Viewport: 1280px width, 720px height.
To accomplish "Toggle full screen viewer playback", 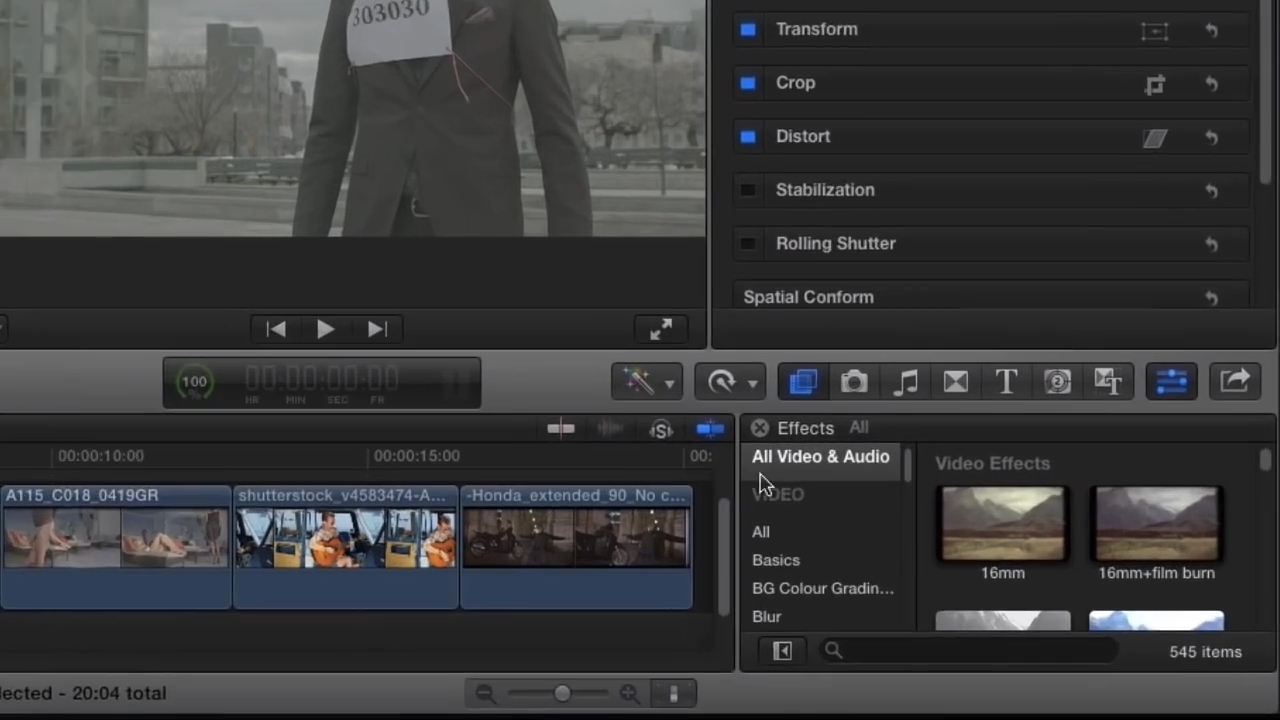I will 661,329.
